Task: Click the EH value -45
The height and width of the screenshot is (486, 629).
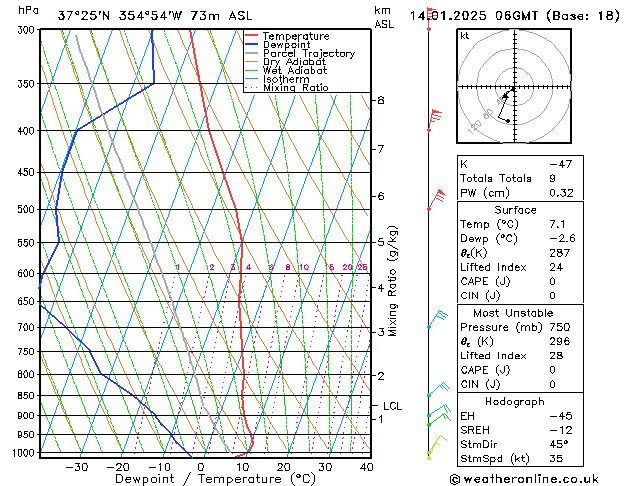Action: click(560, 416)
